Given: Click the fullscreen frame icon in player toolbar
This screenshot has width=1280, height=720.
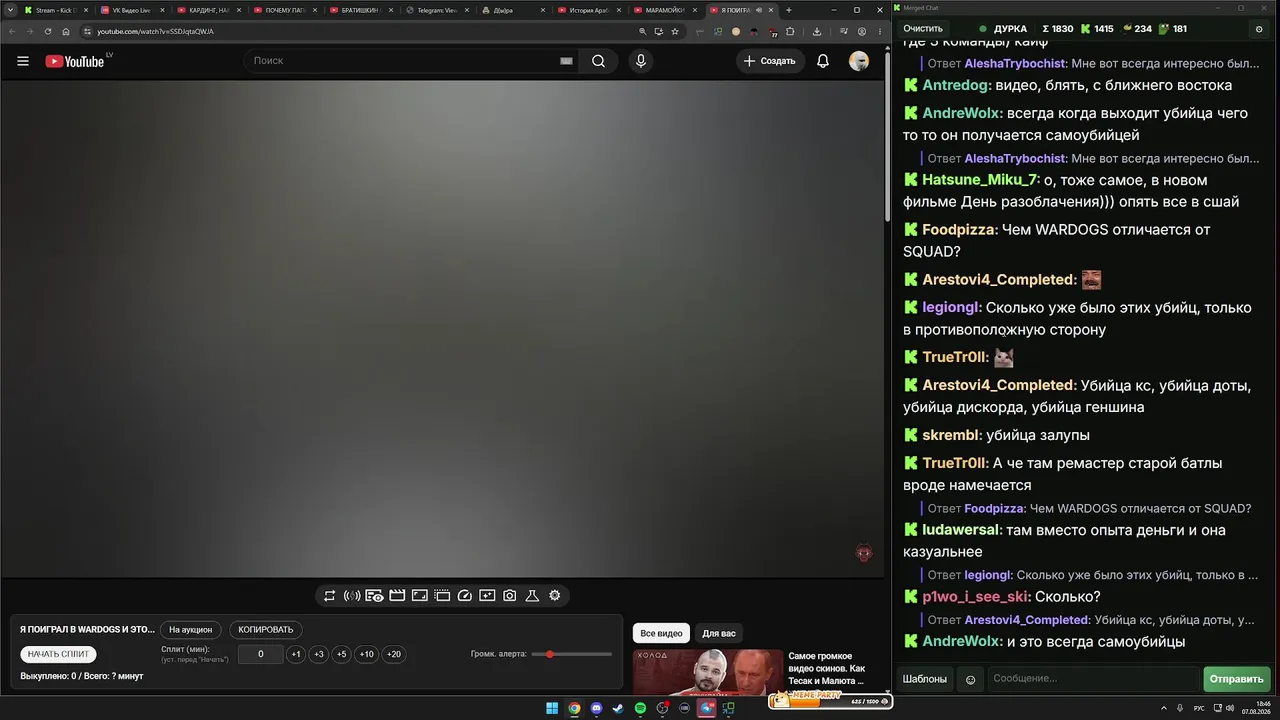Looking at the screenshot, I should 419,596.
